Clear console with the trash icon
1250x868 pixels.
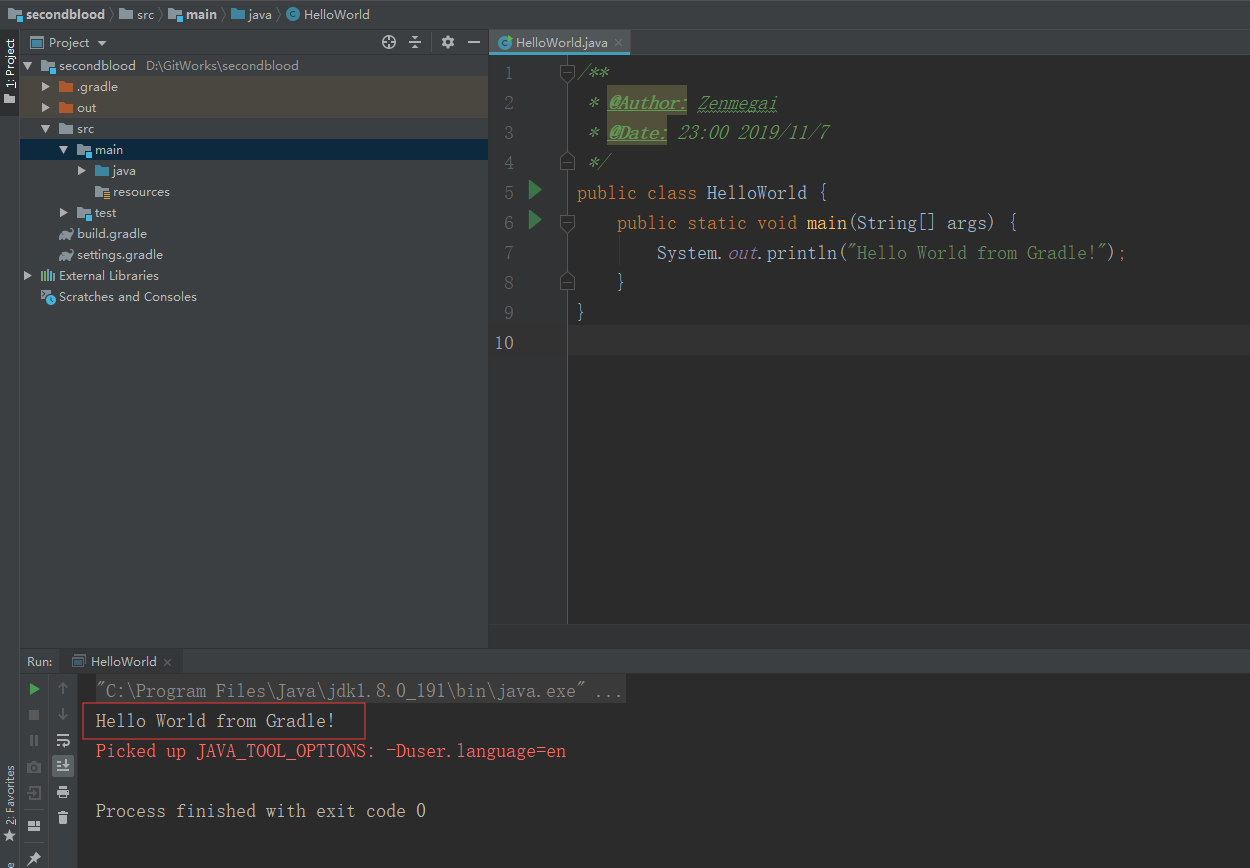[63, 818]
